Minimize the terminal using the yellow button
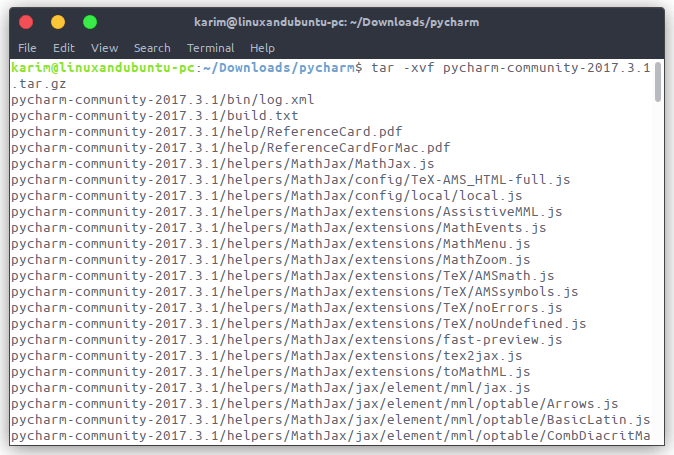The height and width of the screenshot is (455, 674). [58, 22]
